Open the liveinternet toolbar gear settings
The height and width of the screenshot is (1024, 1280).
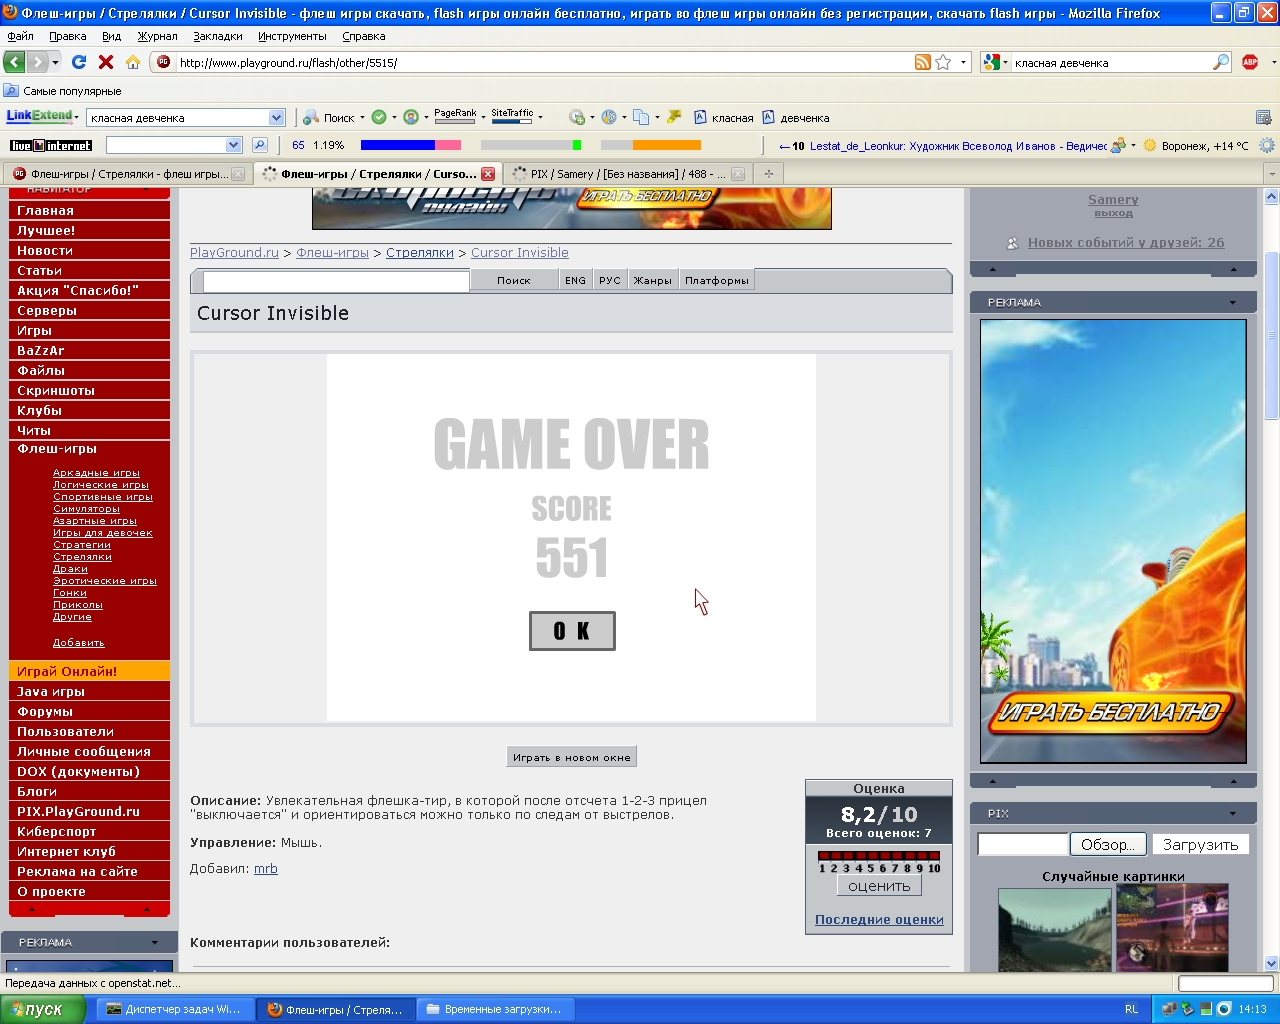pyautogui.click(x=1267, y=145)
